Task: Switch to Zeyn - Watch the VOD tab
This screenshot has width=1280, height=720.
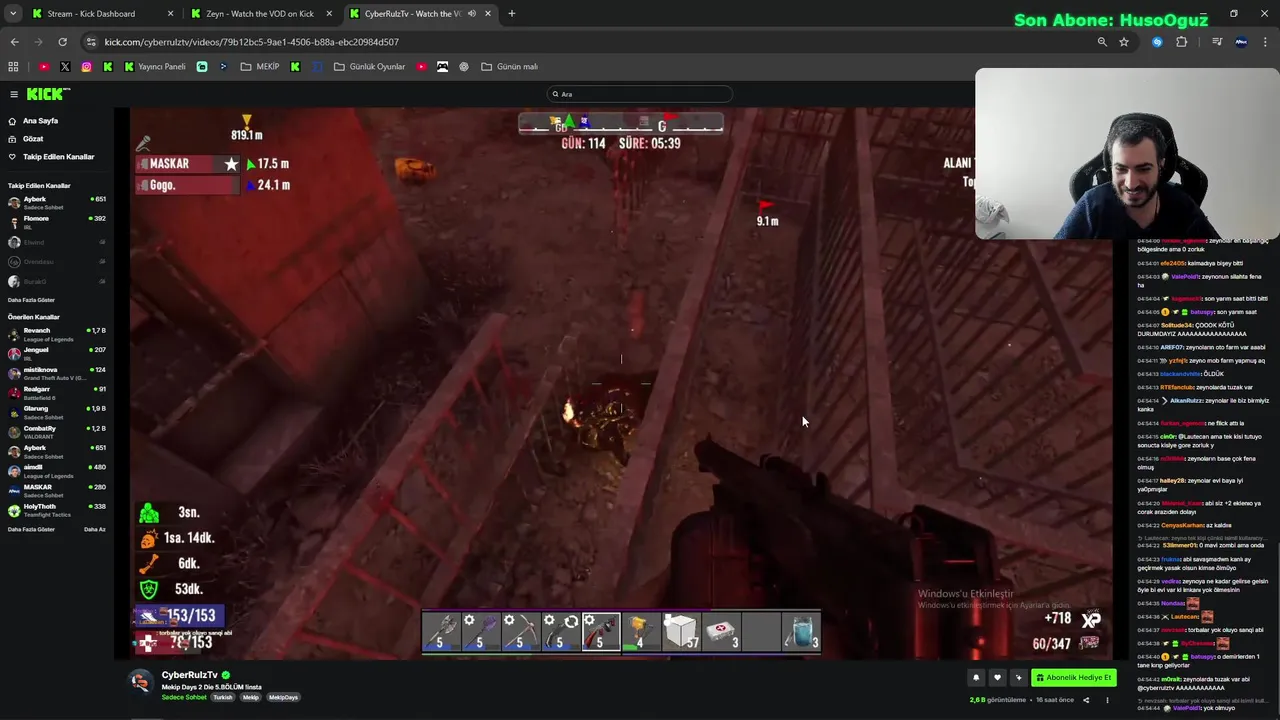Action: [260, 14]
